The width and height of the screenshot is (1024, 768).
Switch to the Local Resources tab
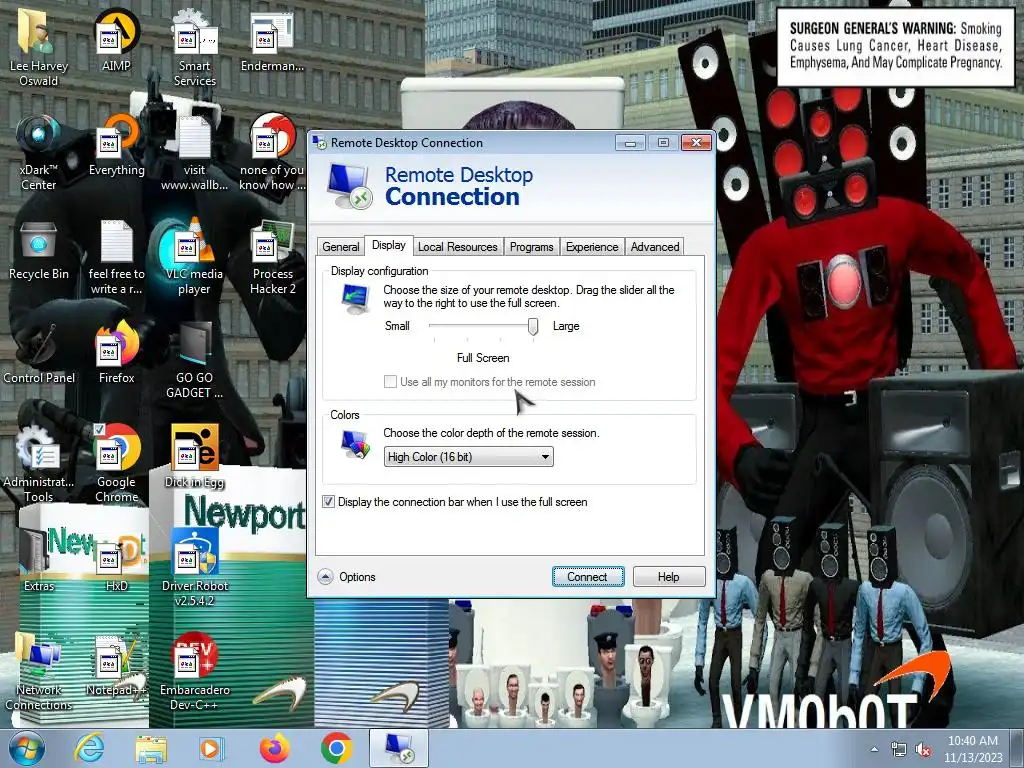click(x=458, y=247)
